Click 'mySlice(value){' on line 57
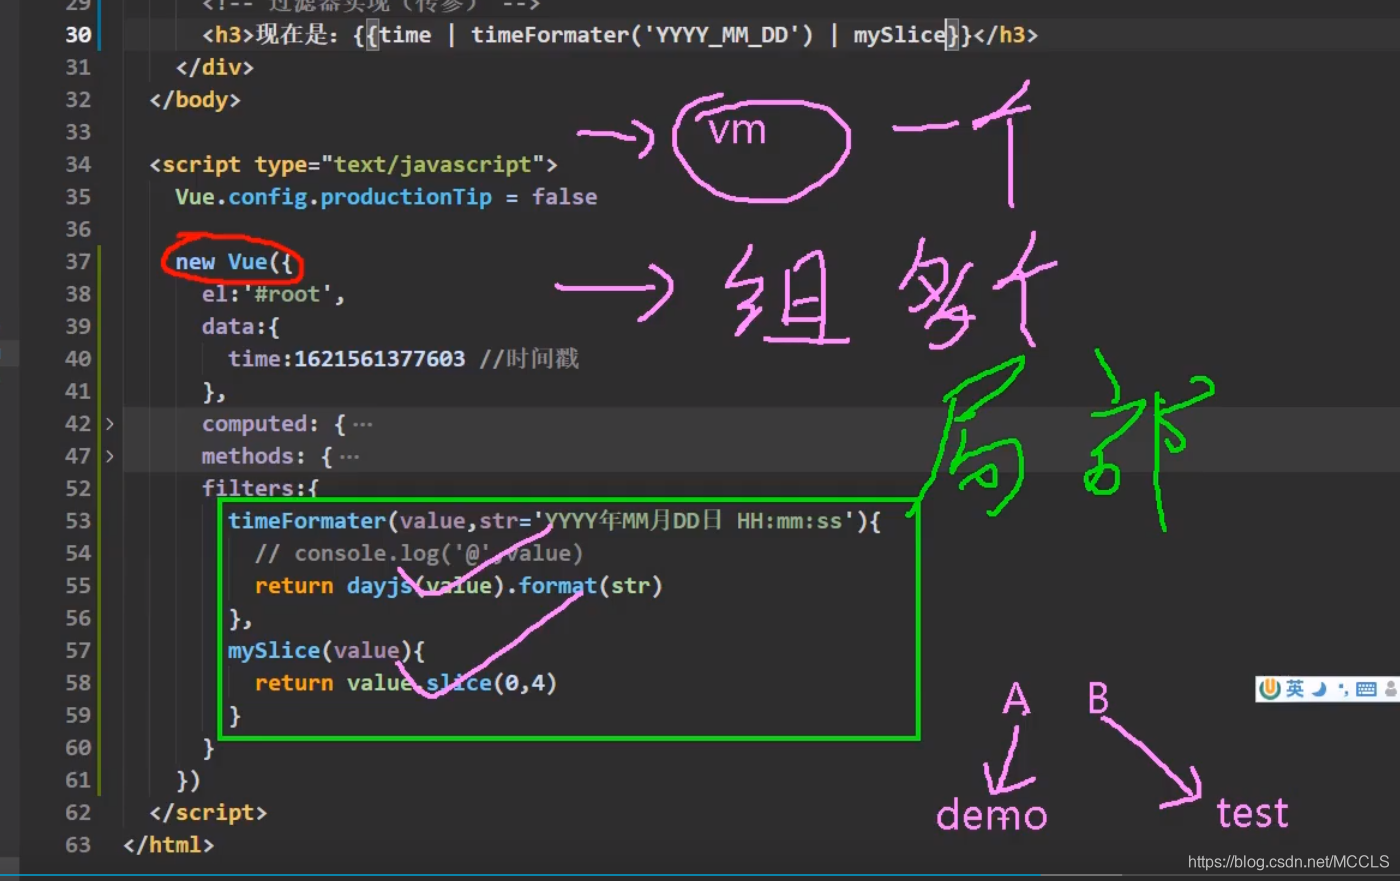The image size is (1400, 881). [x=326, y=651]
